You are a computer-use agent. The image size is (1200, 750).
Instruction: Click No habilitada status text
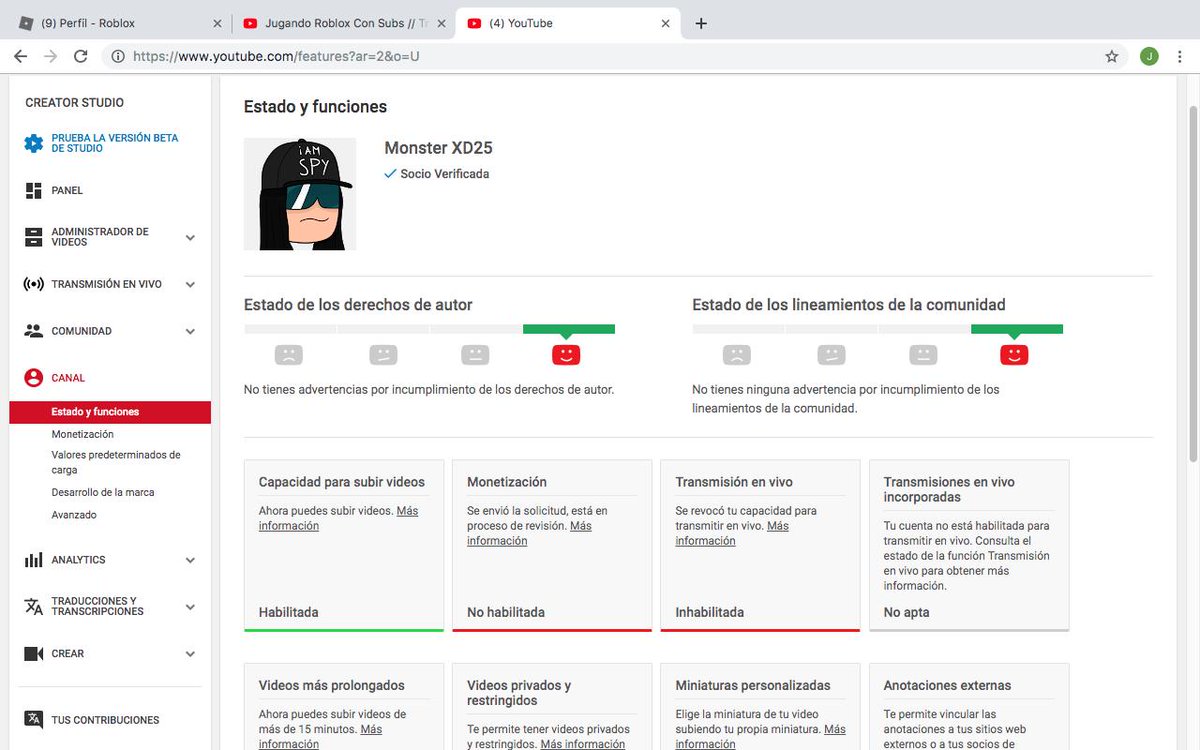coord(506,612)
